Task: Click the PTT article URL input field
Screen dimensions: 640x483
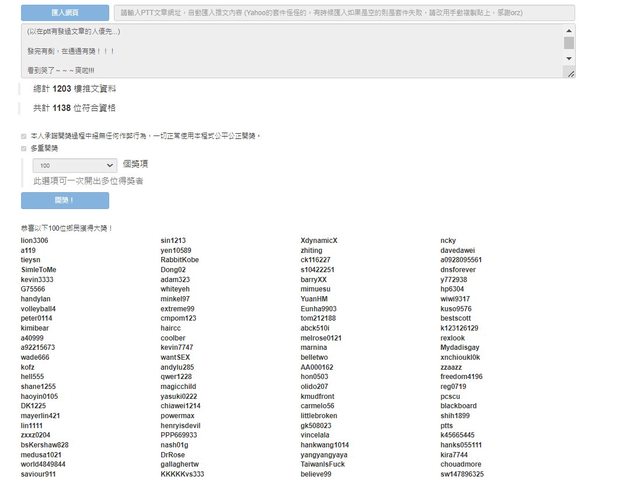Action: (x=340, y=12)
